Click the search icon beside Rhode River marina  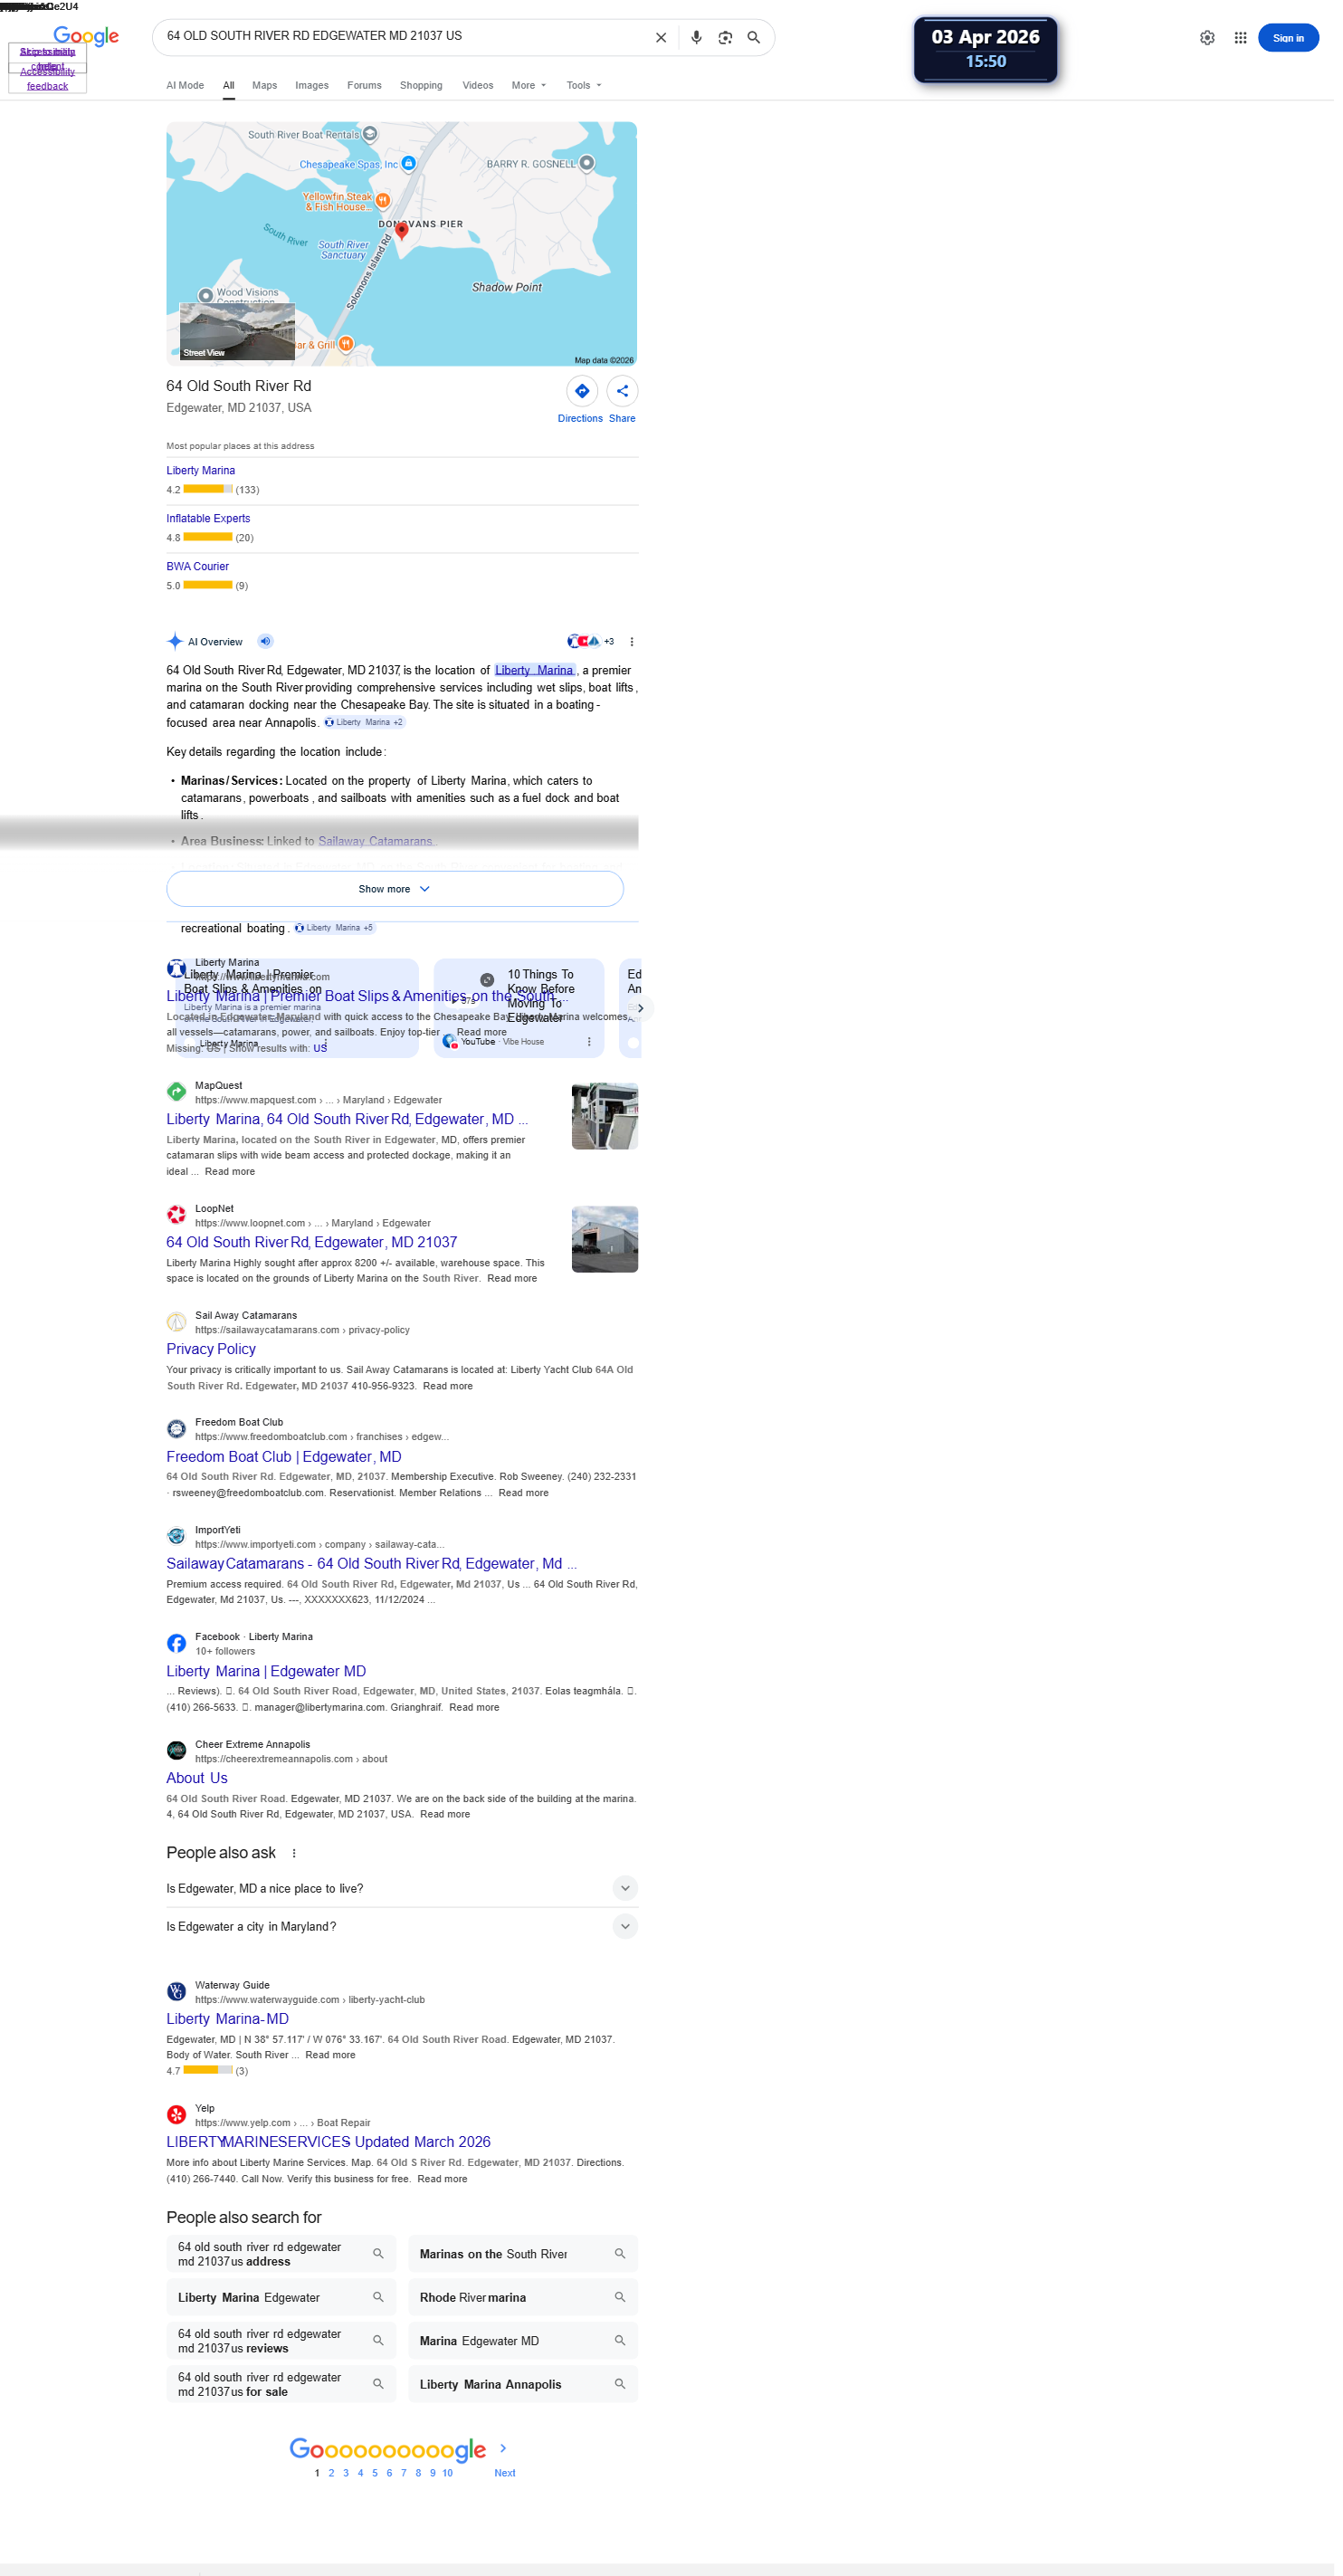(x=620, y=2297)
